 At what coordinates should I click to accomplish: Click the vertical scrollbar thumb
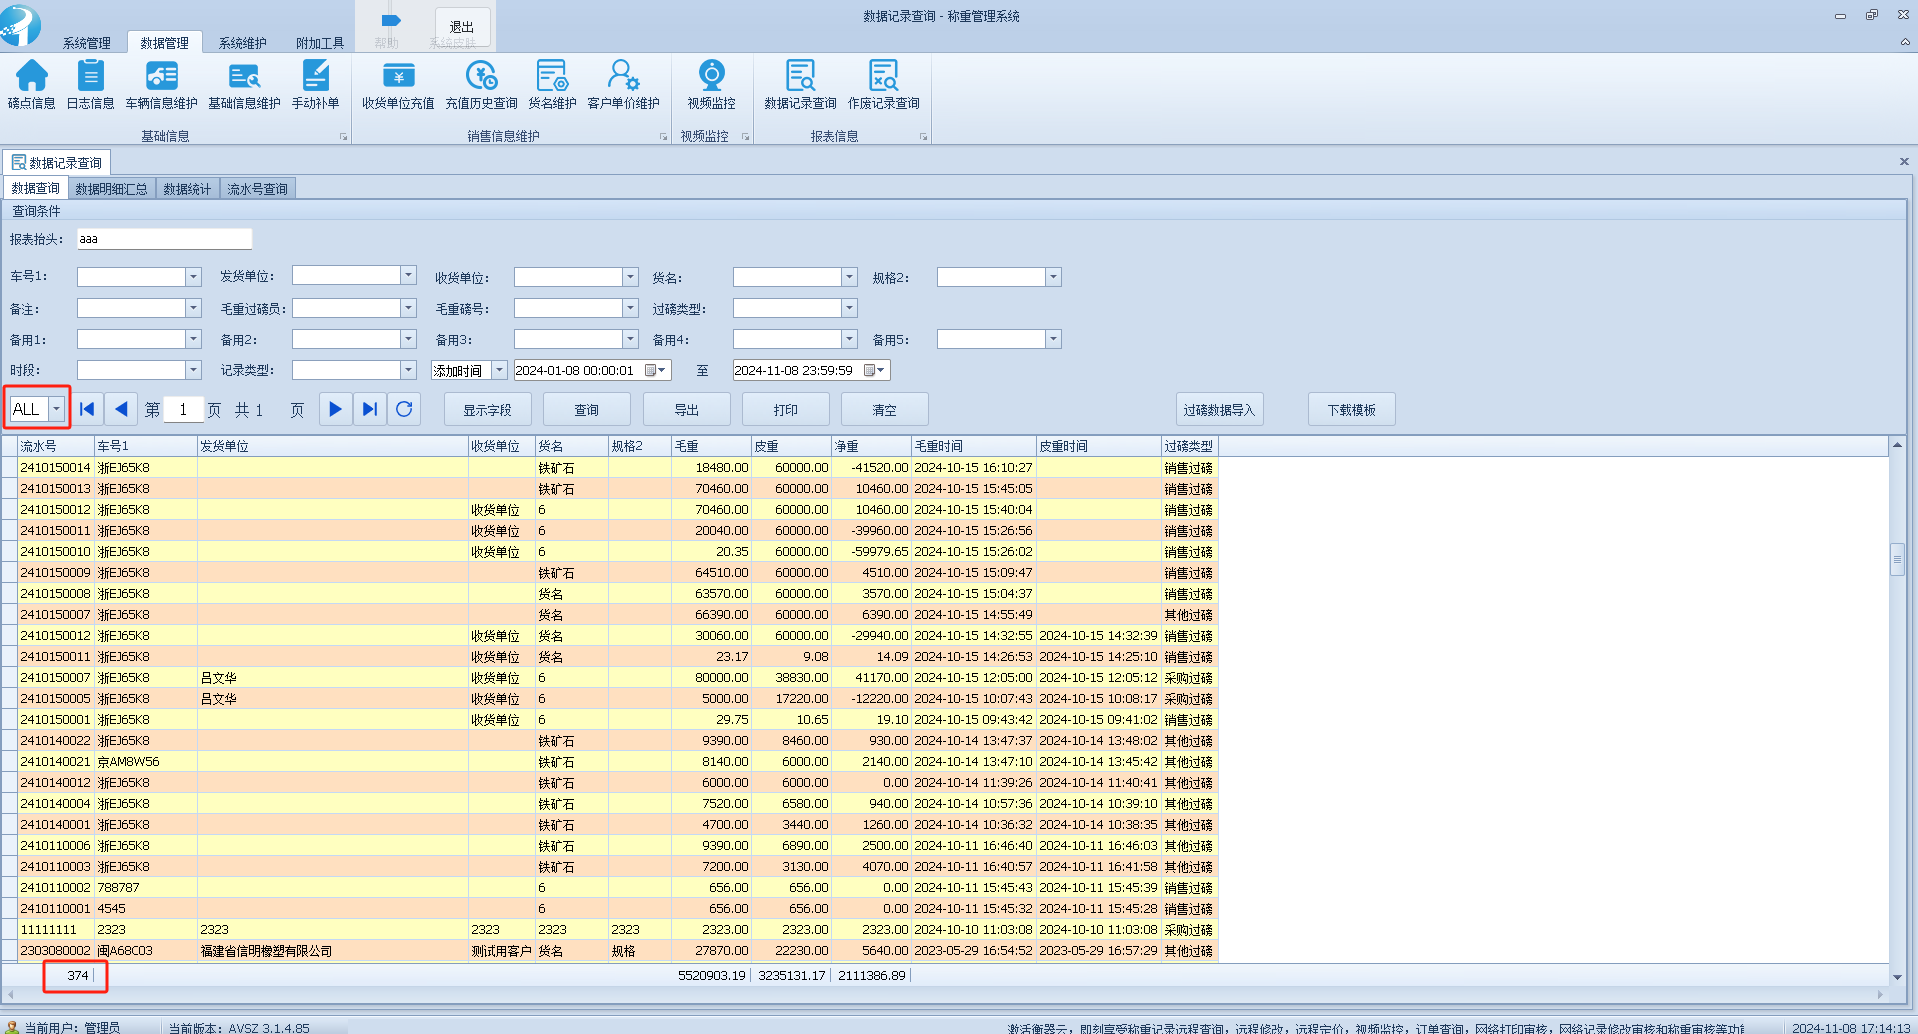pyautogui.click(x=1897, y=559)
